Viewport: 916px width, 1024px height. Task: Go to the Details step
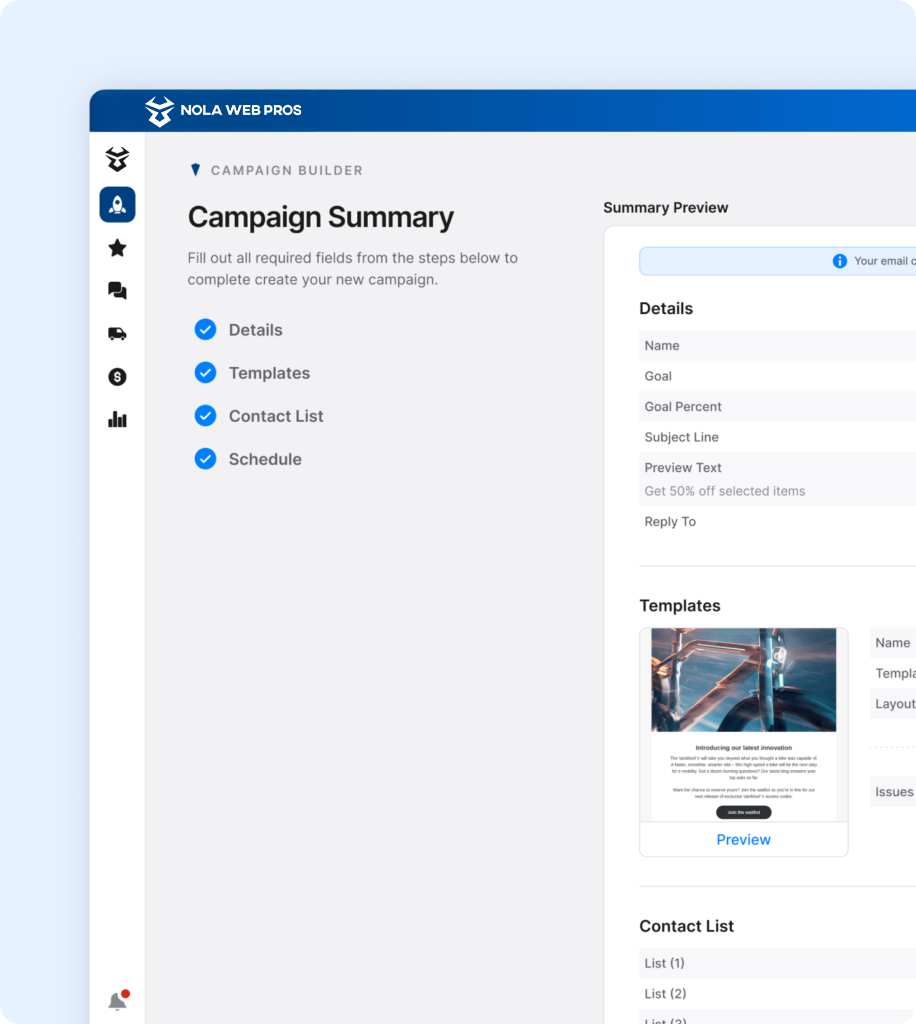255,330
